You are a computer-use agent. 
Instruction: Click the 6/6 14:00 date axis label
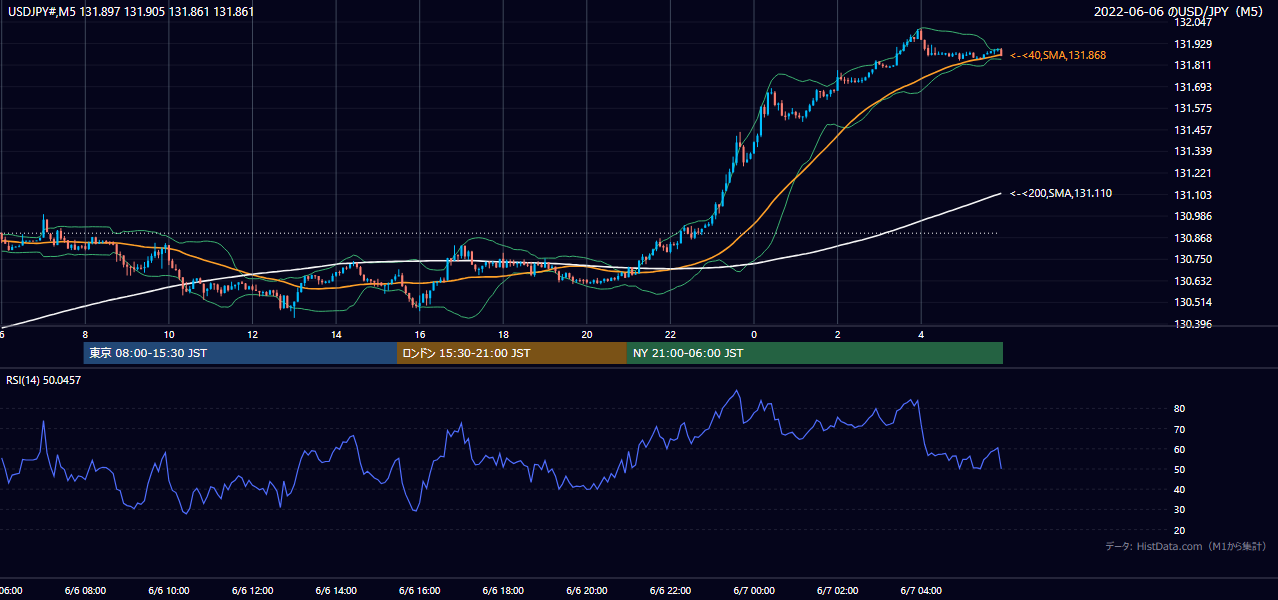pyautogui.click(x=336, y=590)
